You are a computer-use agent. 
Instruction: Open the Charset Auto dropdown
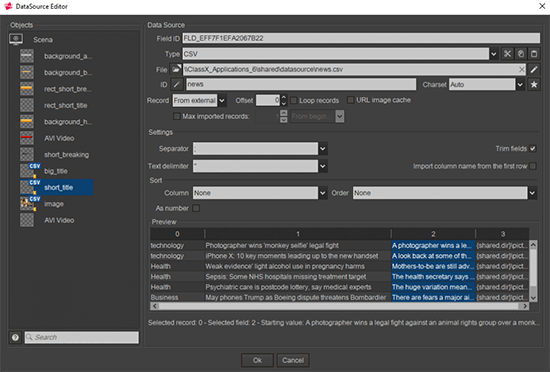point(520,84)
